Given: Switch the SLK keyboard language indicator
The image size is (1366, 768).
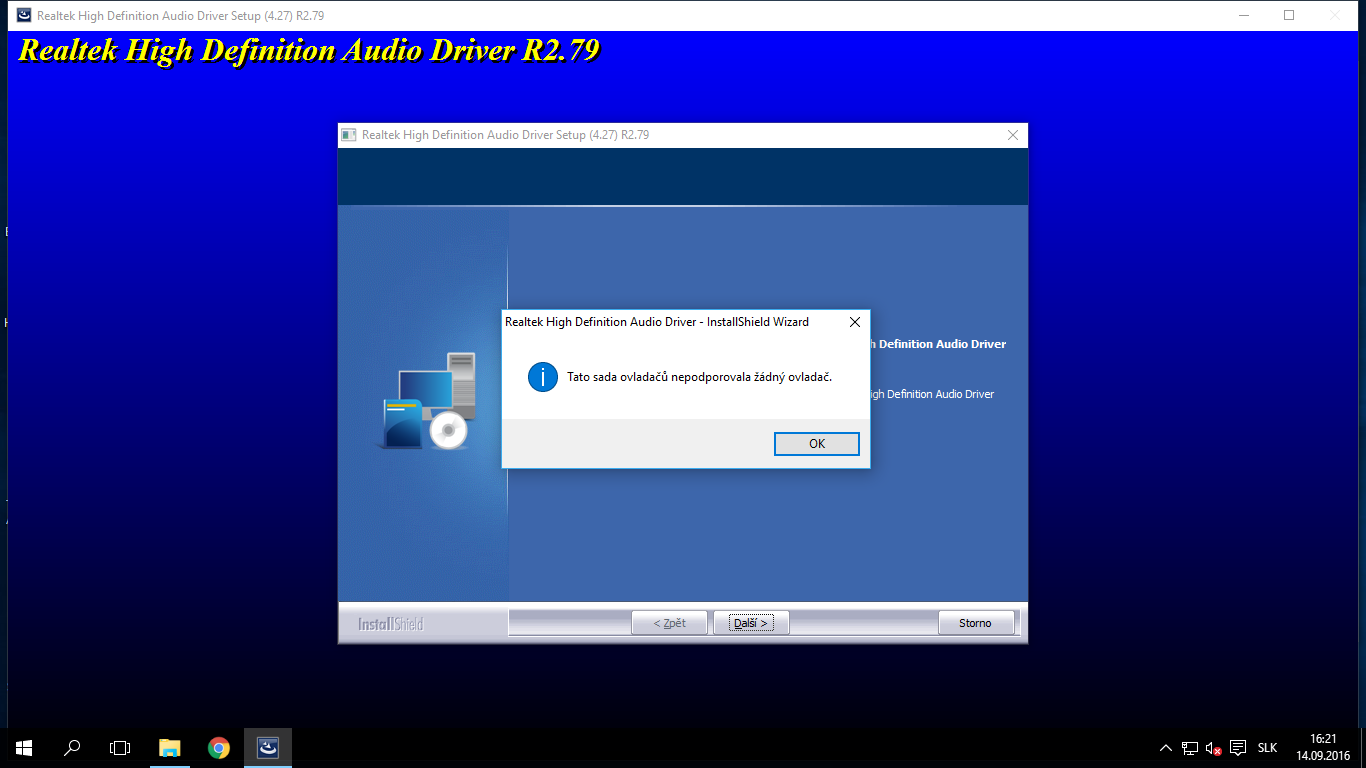Looking at the screenshot, I should pos(1267,748).
